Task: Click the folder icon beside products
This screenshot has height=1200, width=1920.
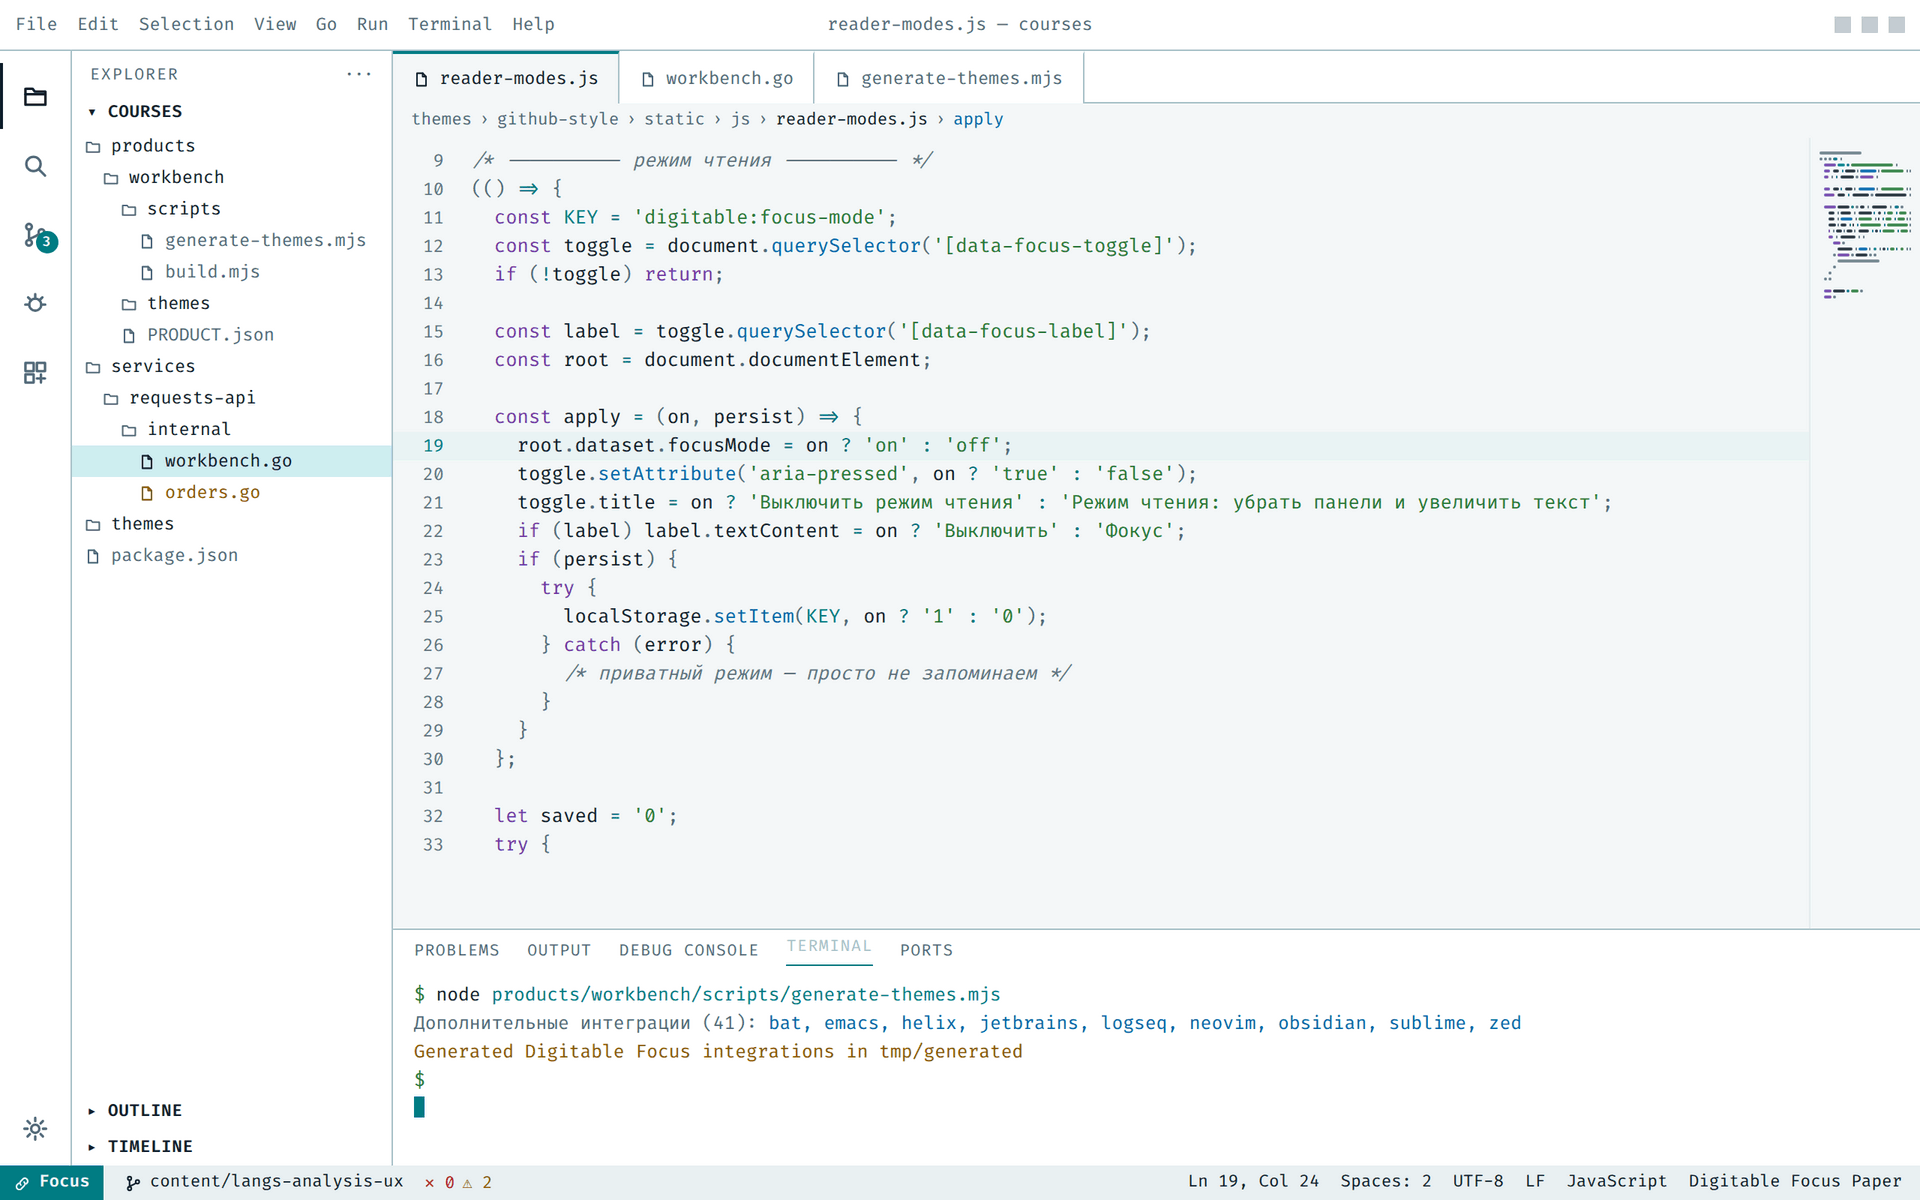Action: (x=93, y=146)
